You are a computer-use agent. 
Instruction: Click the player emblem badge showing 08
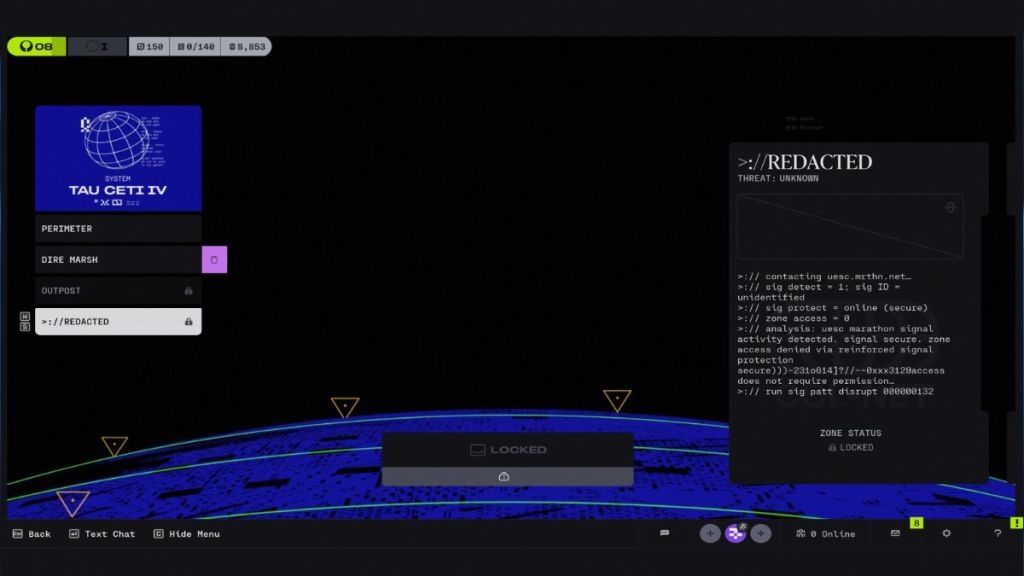pos(37,46)
